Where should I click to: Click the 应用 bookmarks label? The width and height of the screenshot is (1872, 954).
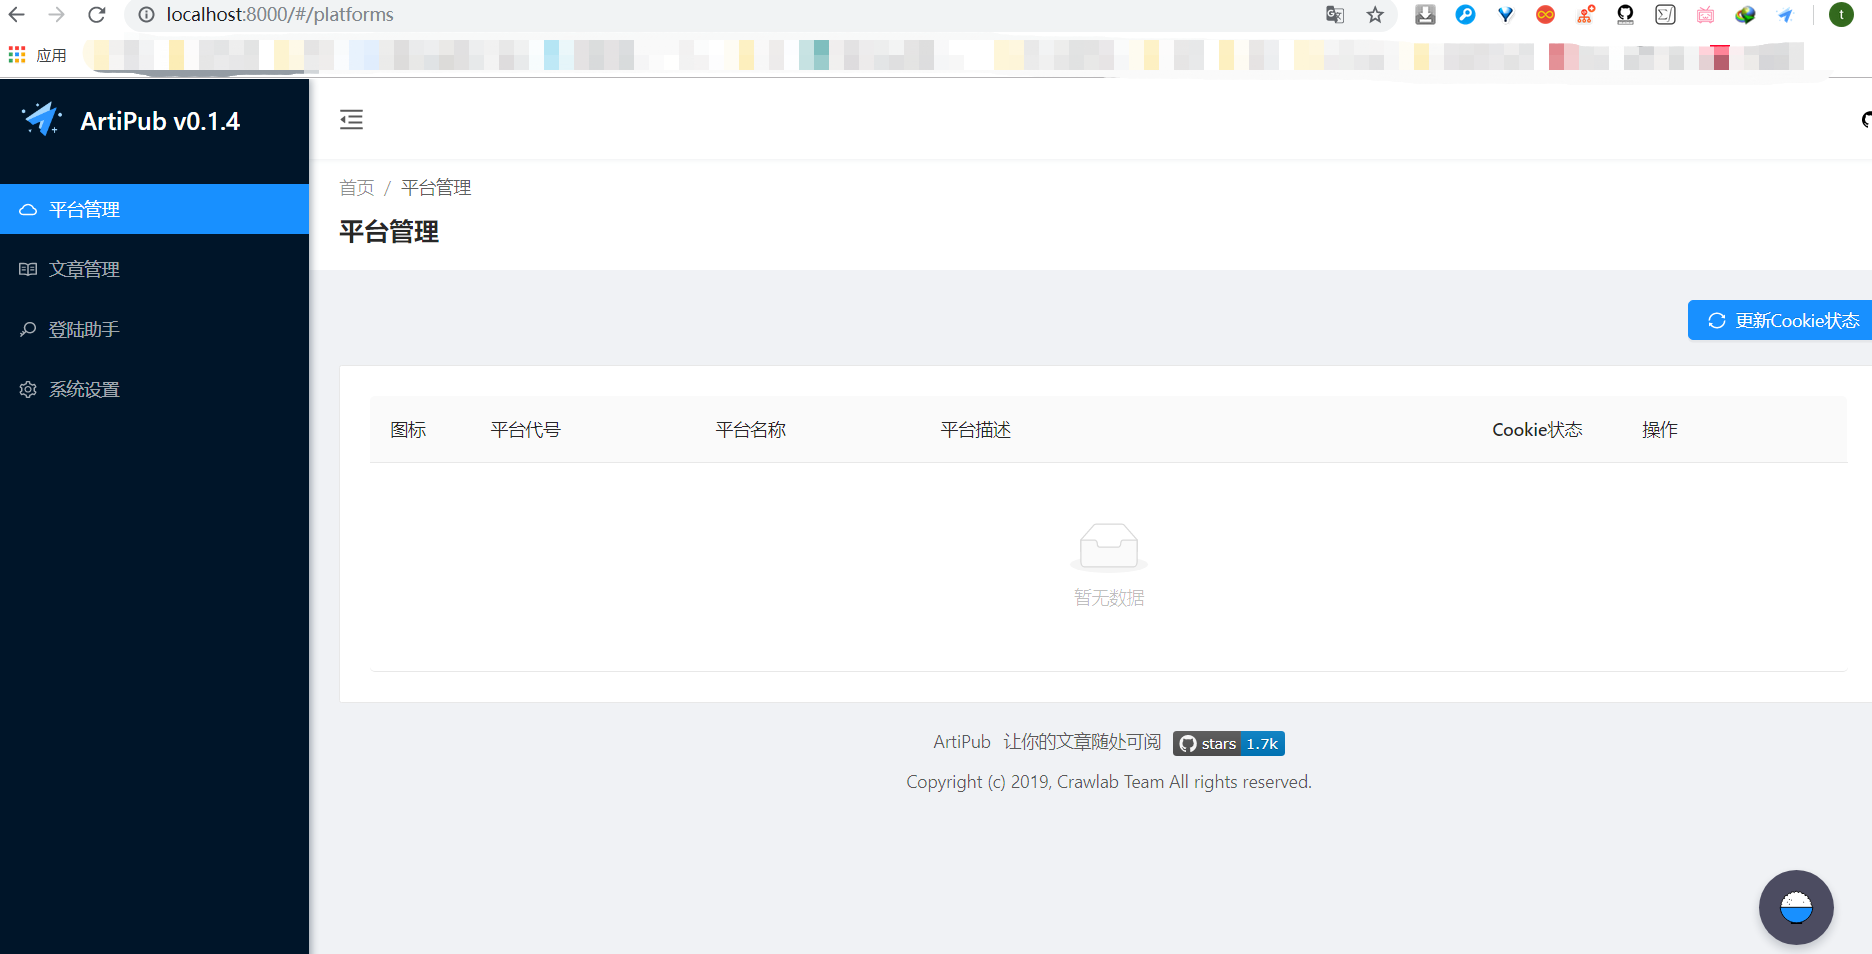[51, 55]
